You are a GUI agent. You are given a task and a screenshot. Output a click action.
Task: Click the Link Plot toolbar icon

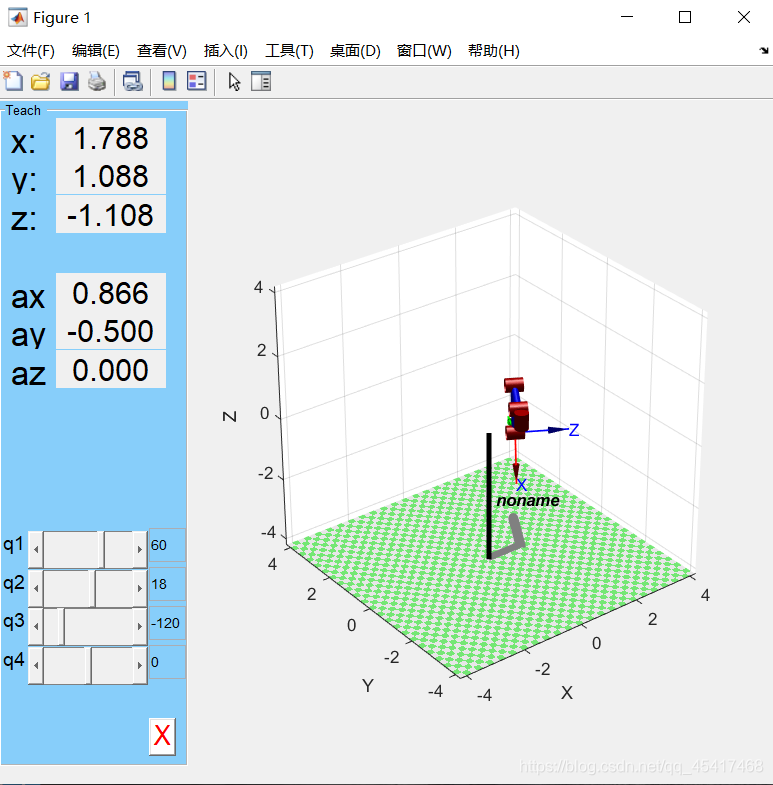point(132,82)
